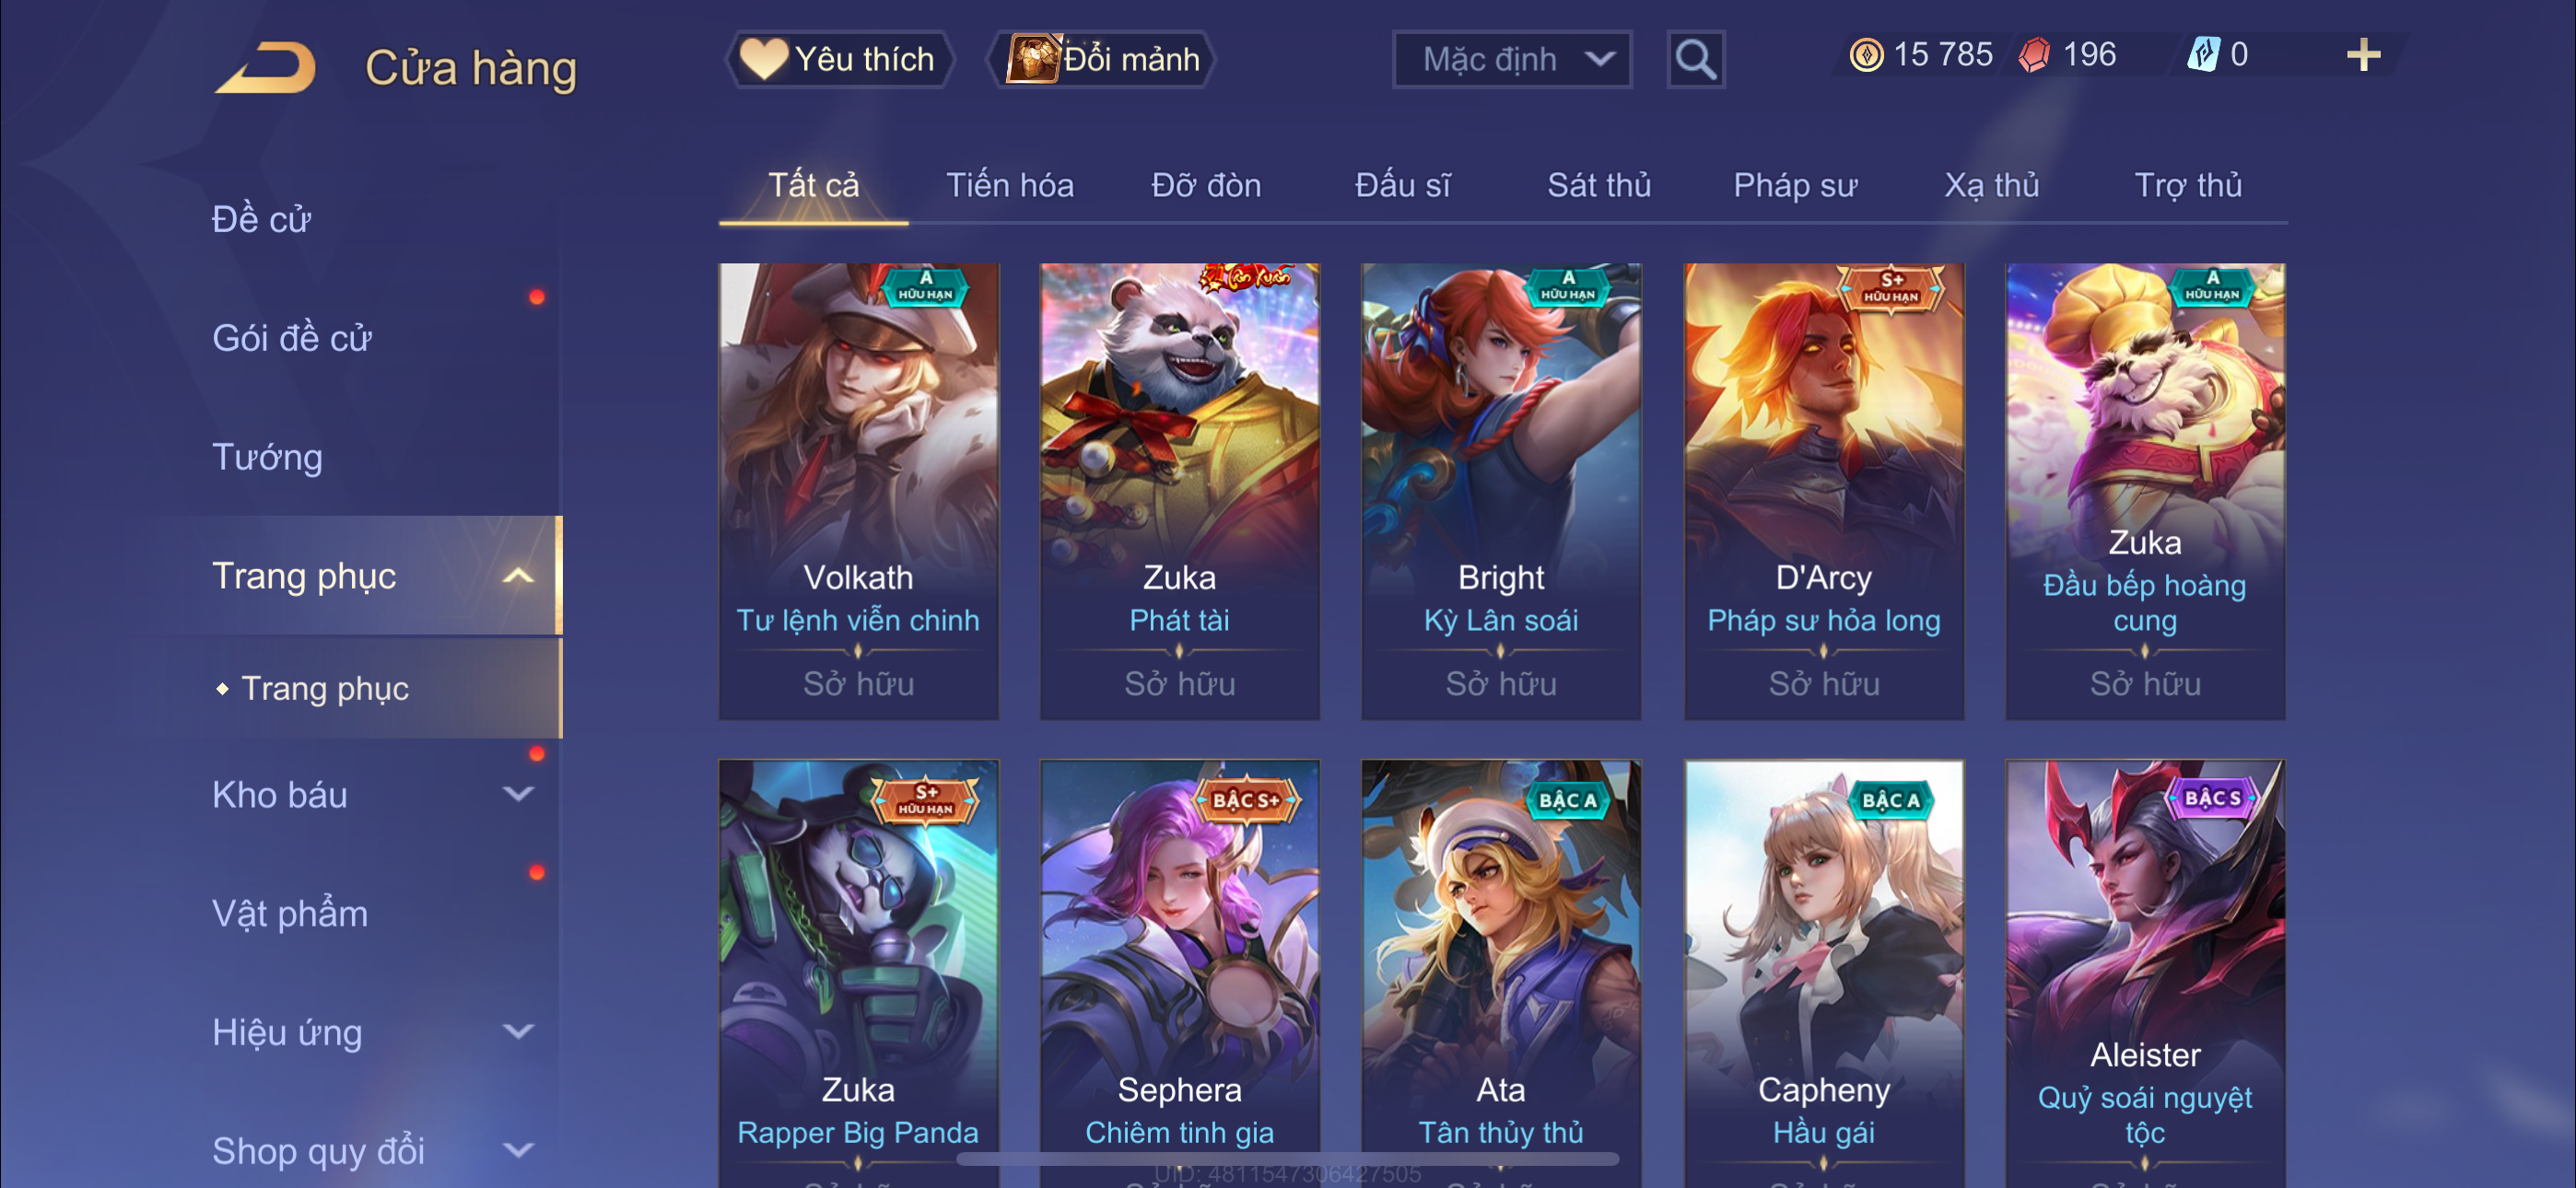Open the search magnifier icon
This screenshot has width=2576, height=1188.
point(1695,60)
